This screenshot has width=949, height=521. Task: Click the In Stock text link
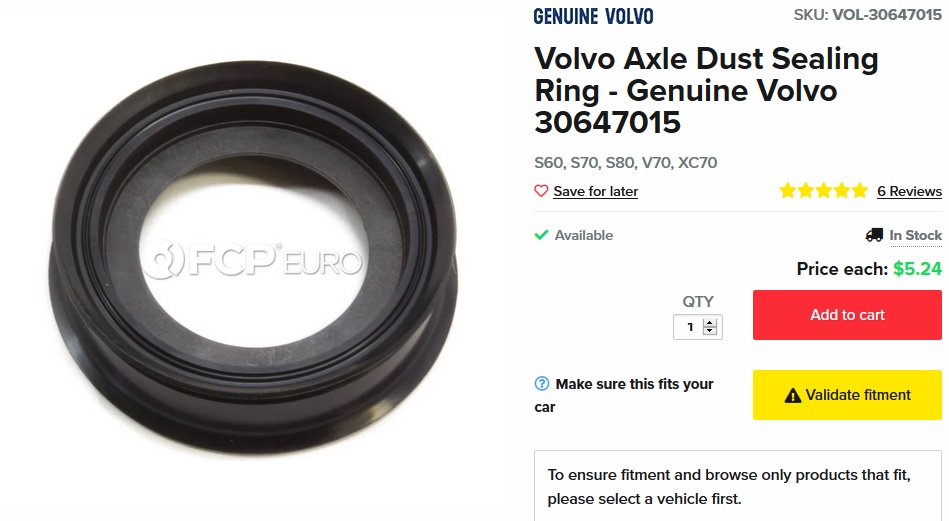coord(915,235)
